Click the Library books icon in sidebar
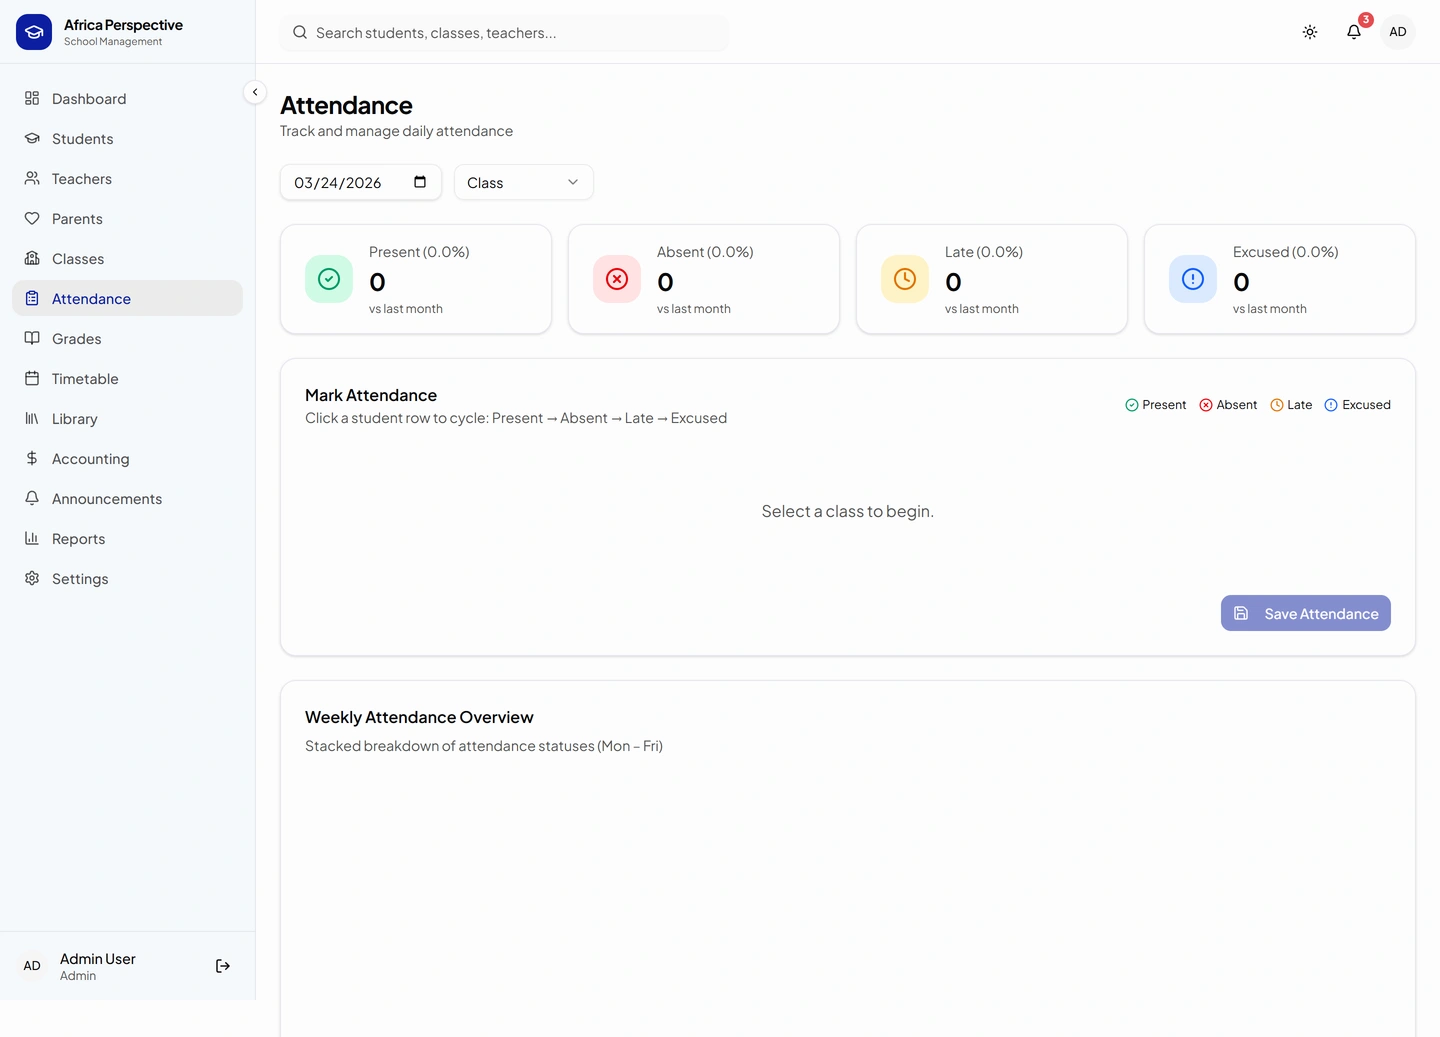Screen dimensions: 1440x1037 coord(32,418)
